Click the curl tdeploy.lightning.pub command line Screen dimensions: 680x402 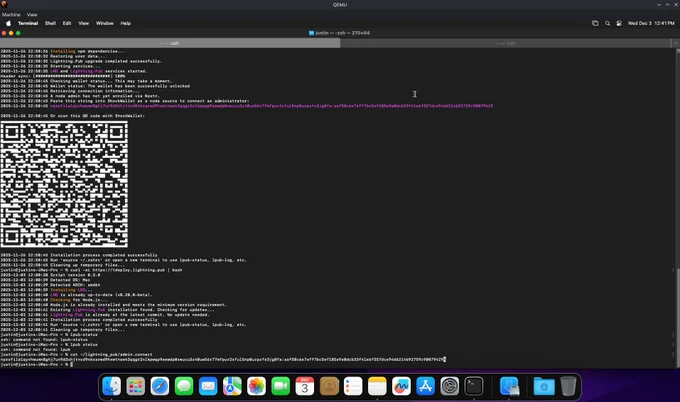[x=91, y=270]
